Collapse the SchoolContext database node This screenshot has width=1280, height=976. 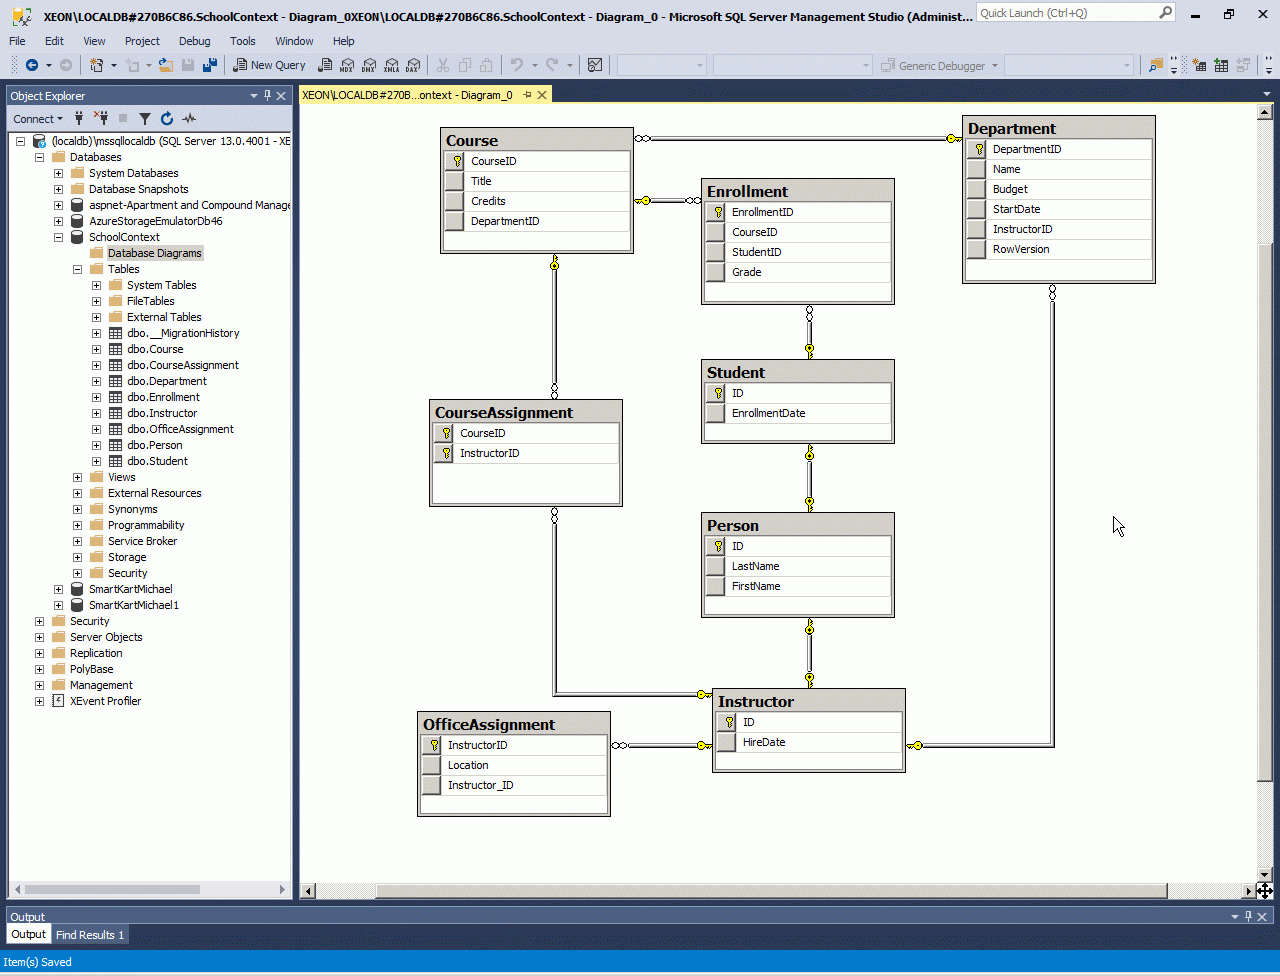59,237
